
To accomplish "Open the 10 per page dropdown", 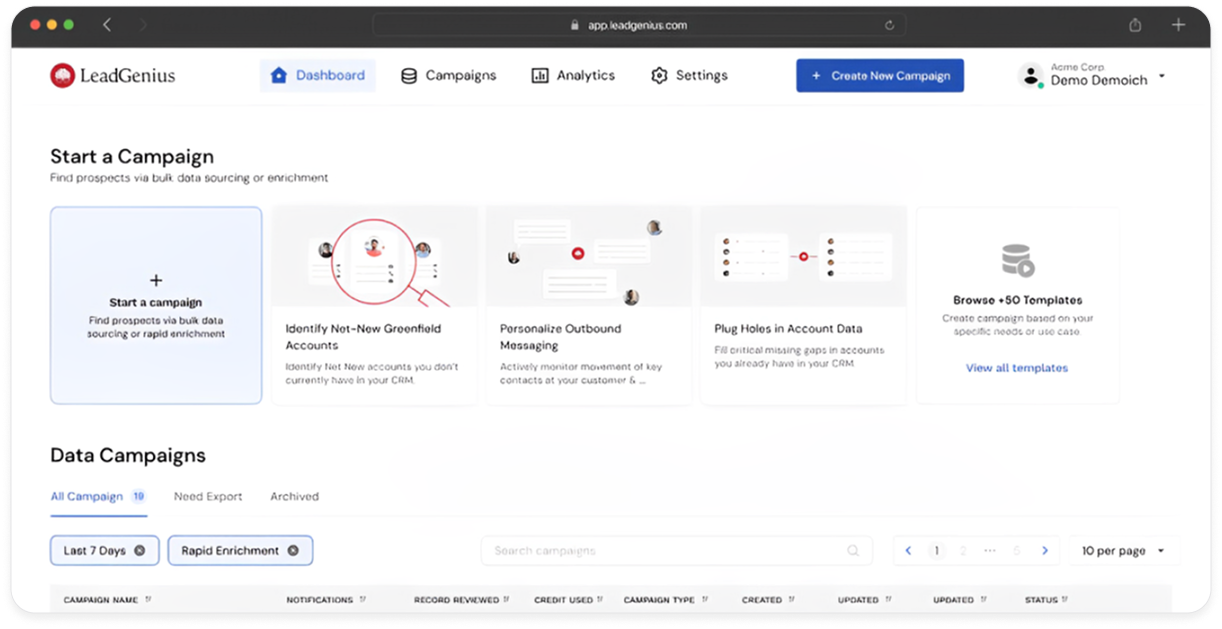I will click(1124, 550).
